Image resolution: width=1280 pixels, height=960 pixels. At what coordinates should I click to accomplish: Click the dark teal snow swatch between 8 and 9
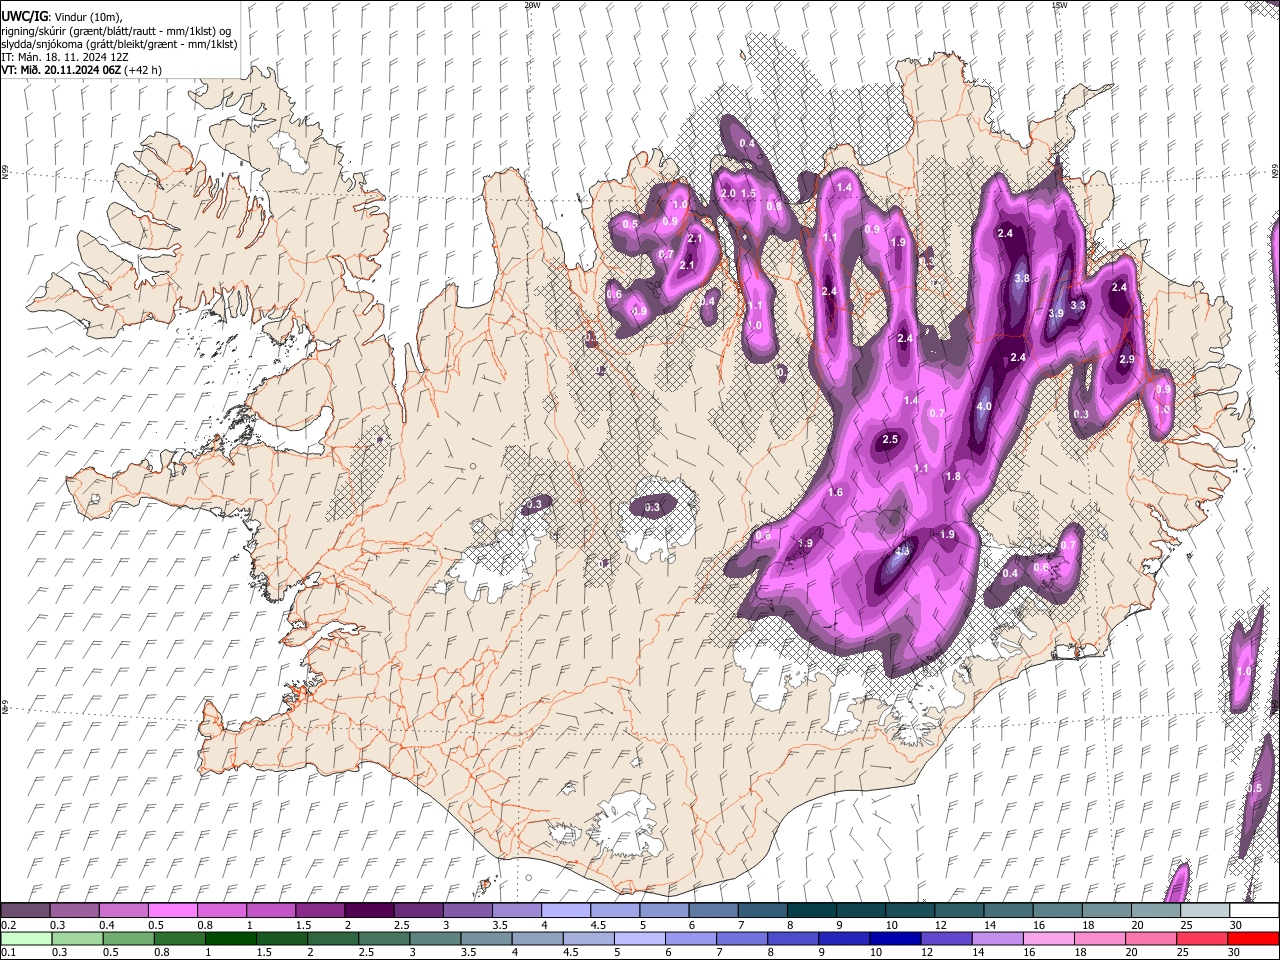(811, 910)
